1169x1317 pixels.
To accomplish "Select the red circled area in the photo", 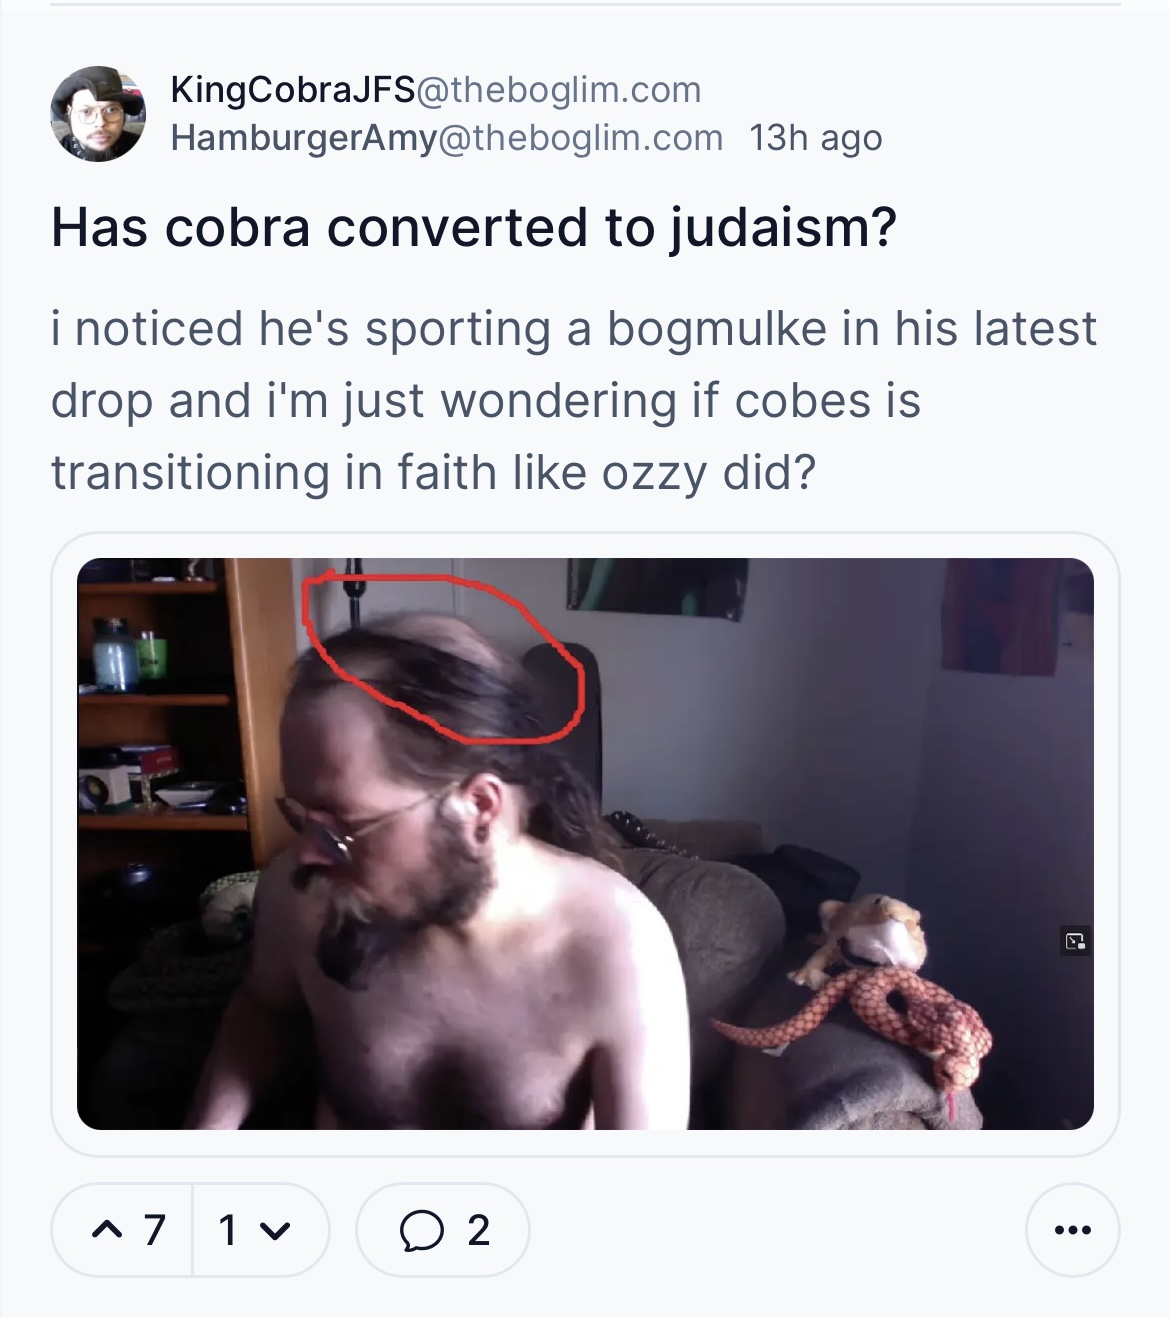I will click(x=442, y=657).
